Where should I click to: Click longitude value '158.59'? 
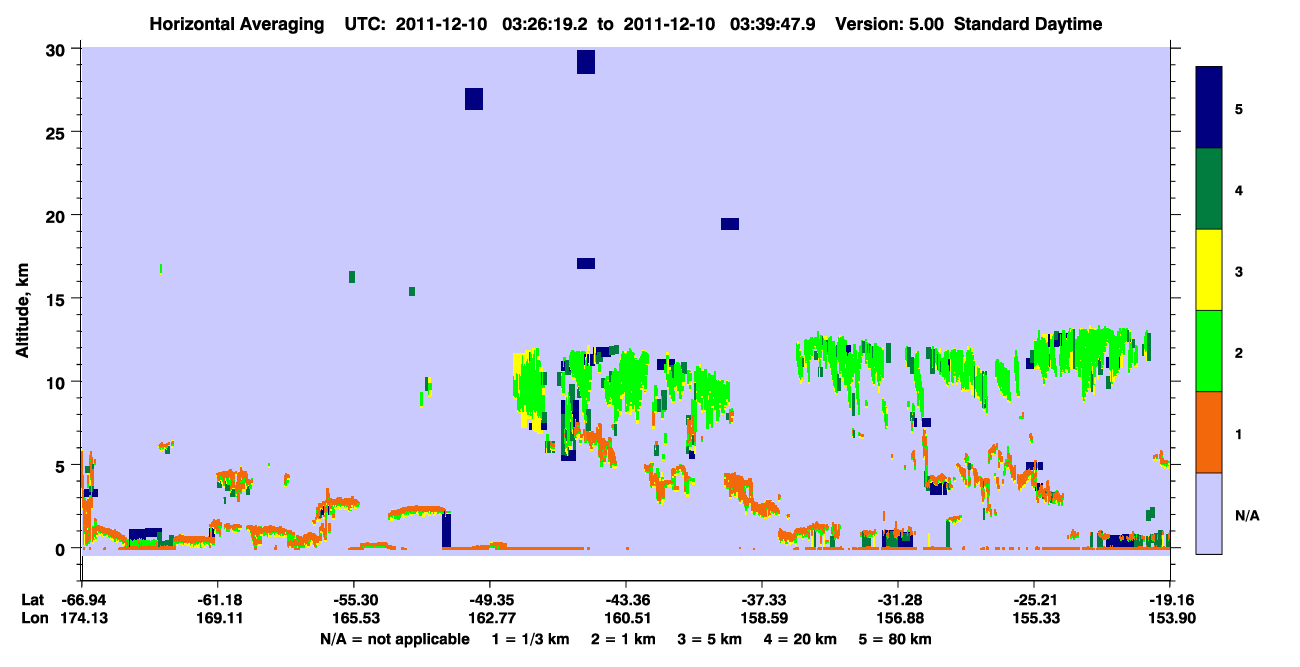tap(762, 619)
